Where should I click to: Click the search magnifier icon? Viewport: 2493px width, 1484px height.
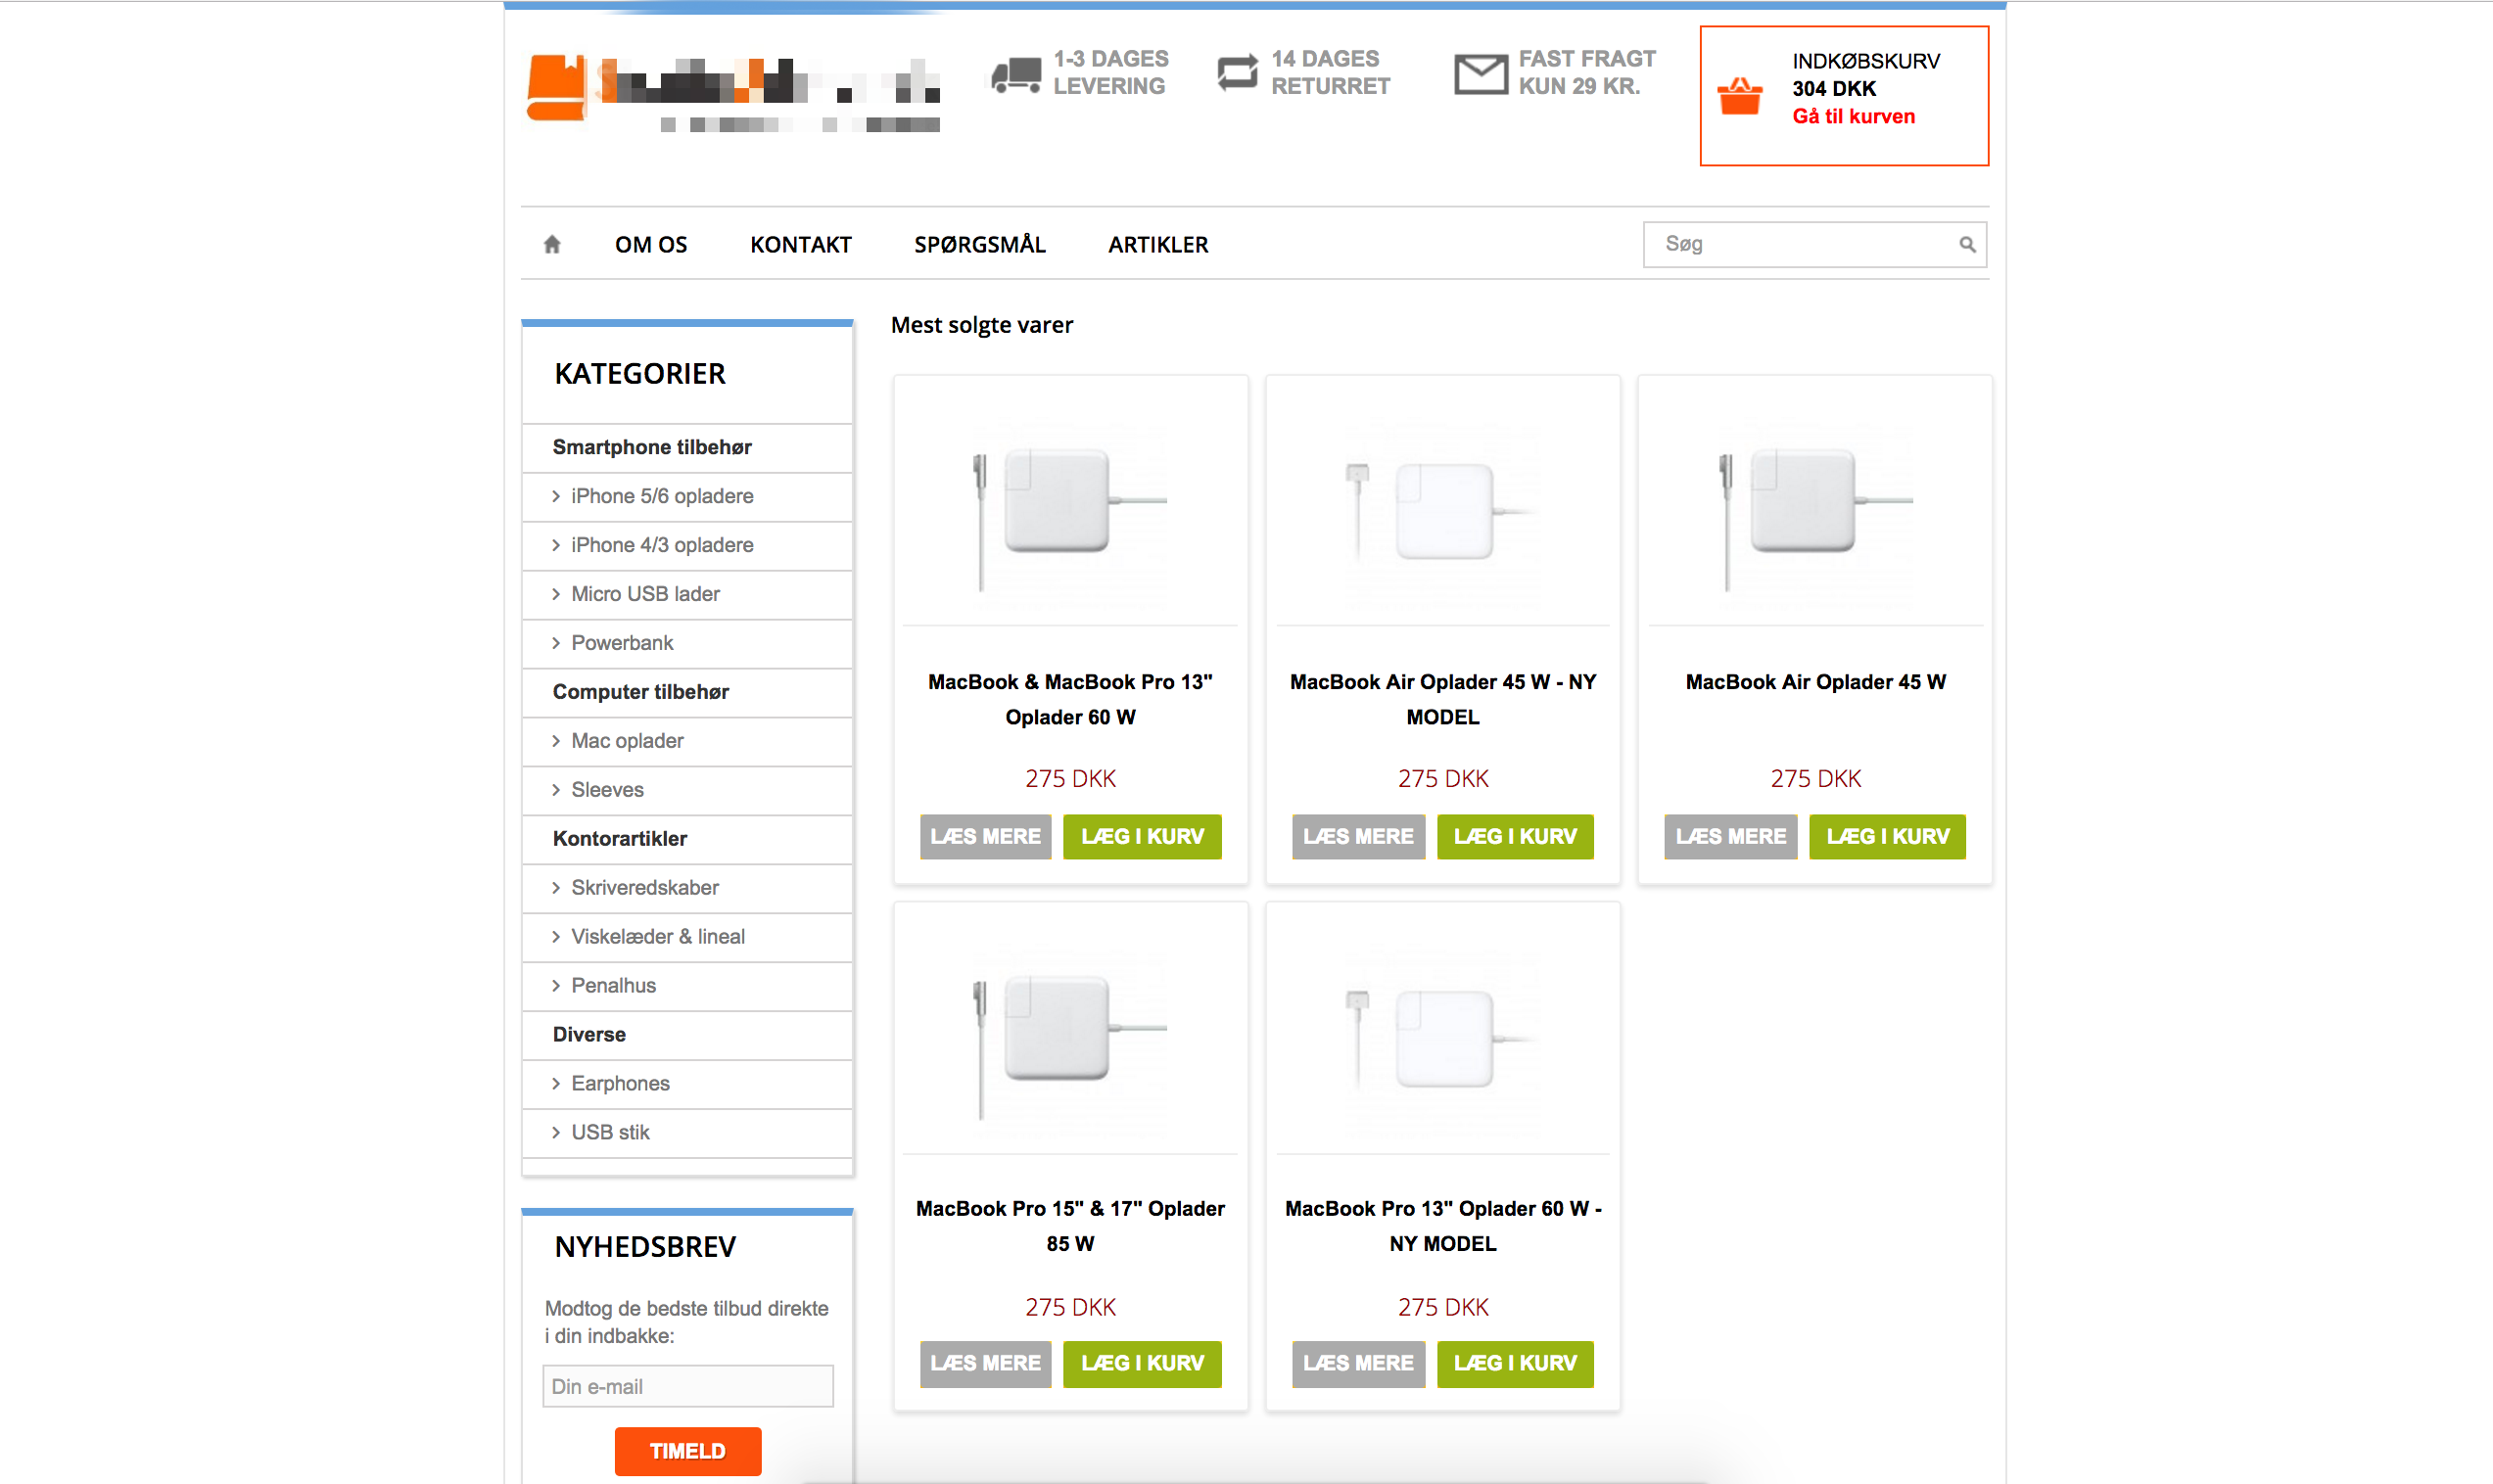[1966, 244]
